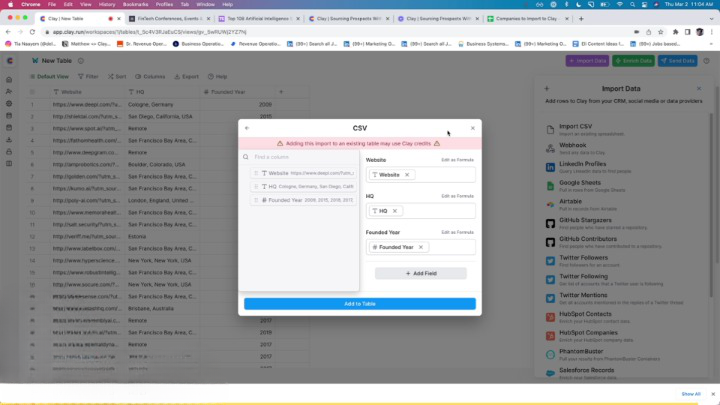Select Twitter Following import source
Screen dimensions: 720x405
pyautogui.click(x=624, y=280)
